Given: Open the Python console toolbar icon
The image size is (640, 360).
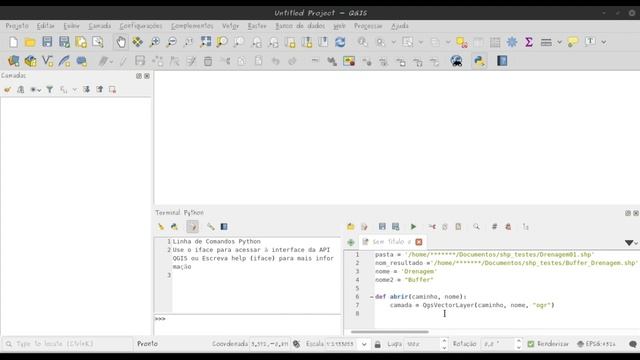Looking at the screenshot, I should pyautogui.click(x=479, y=61).
